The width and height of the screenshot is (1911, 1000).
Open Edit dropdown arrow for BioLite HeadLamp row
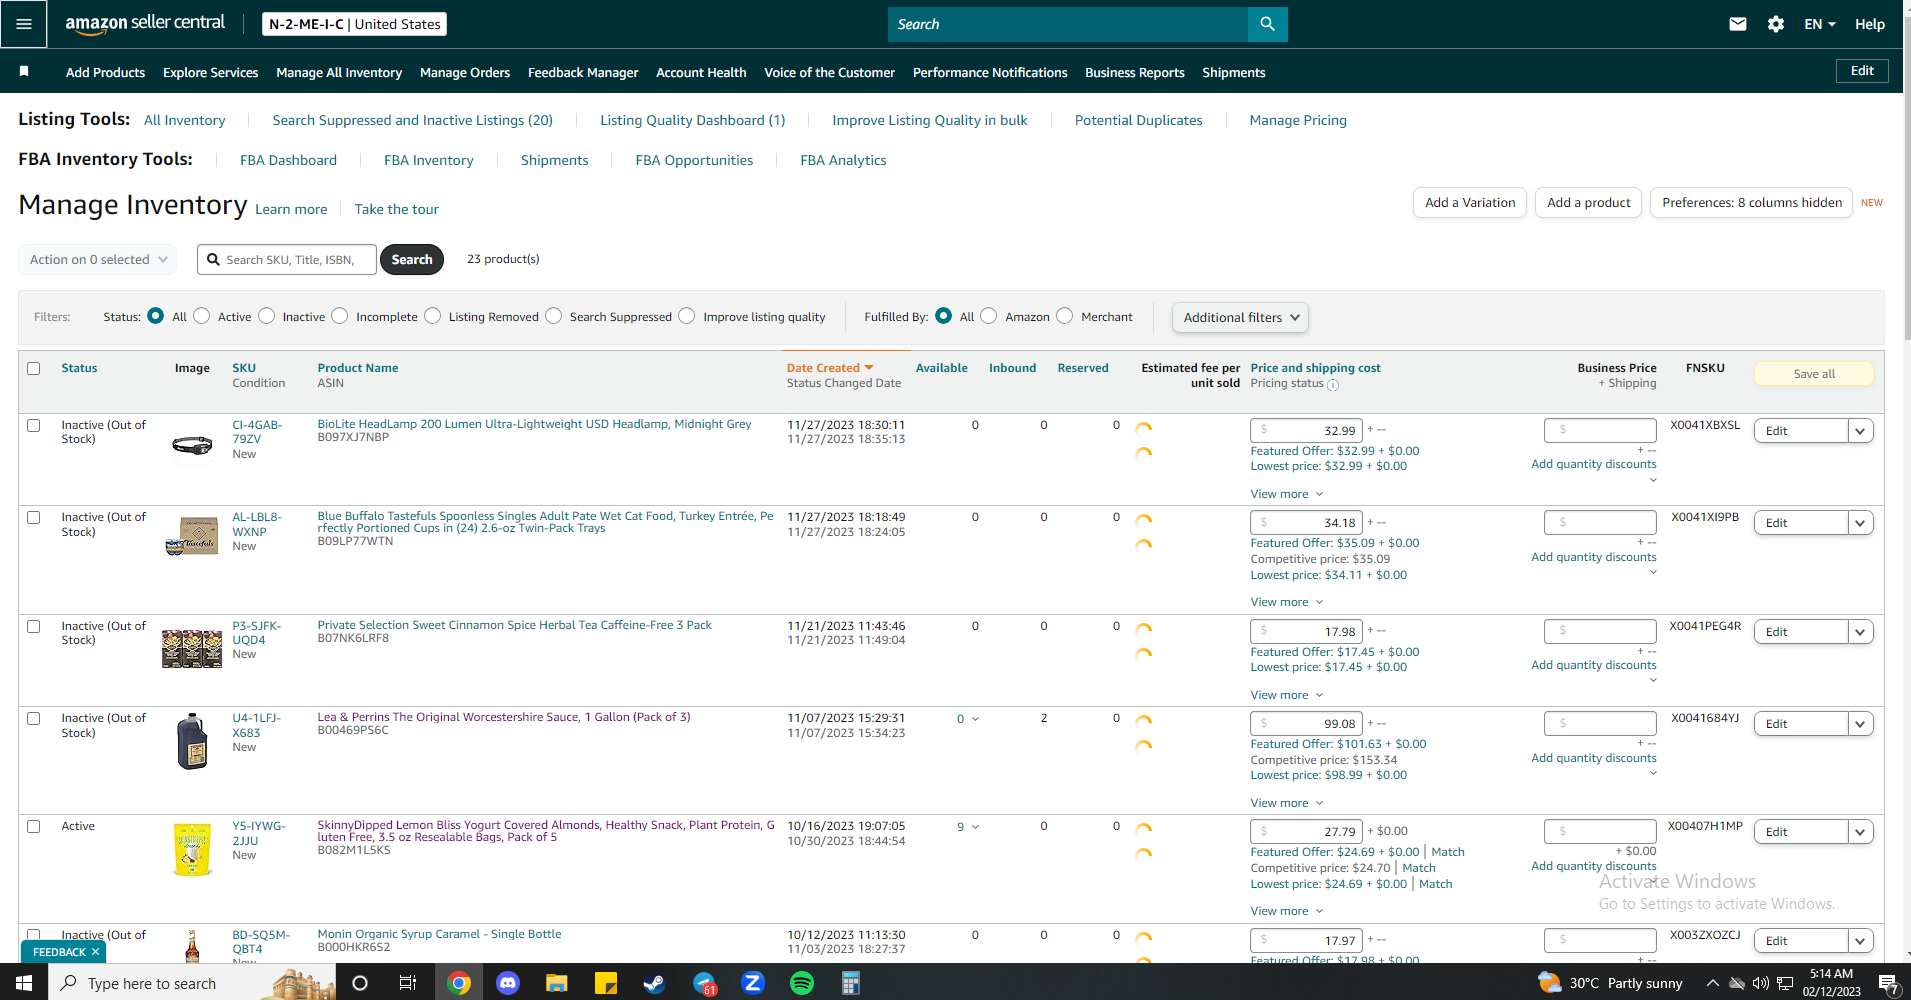[1860, 431]
